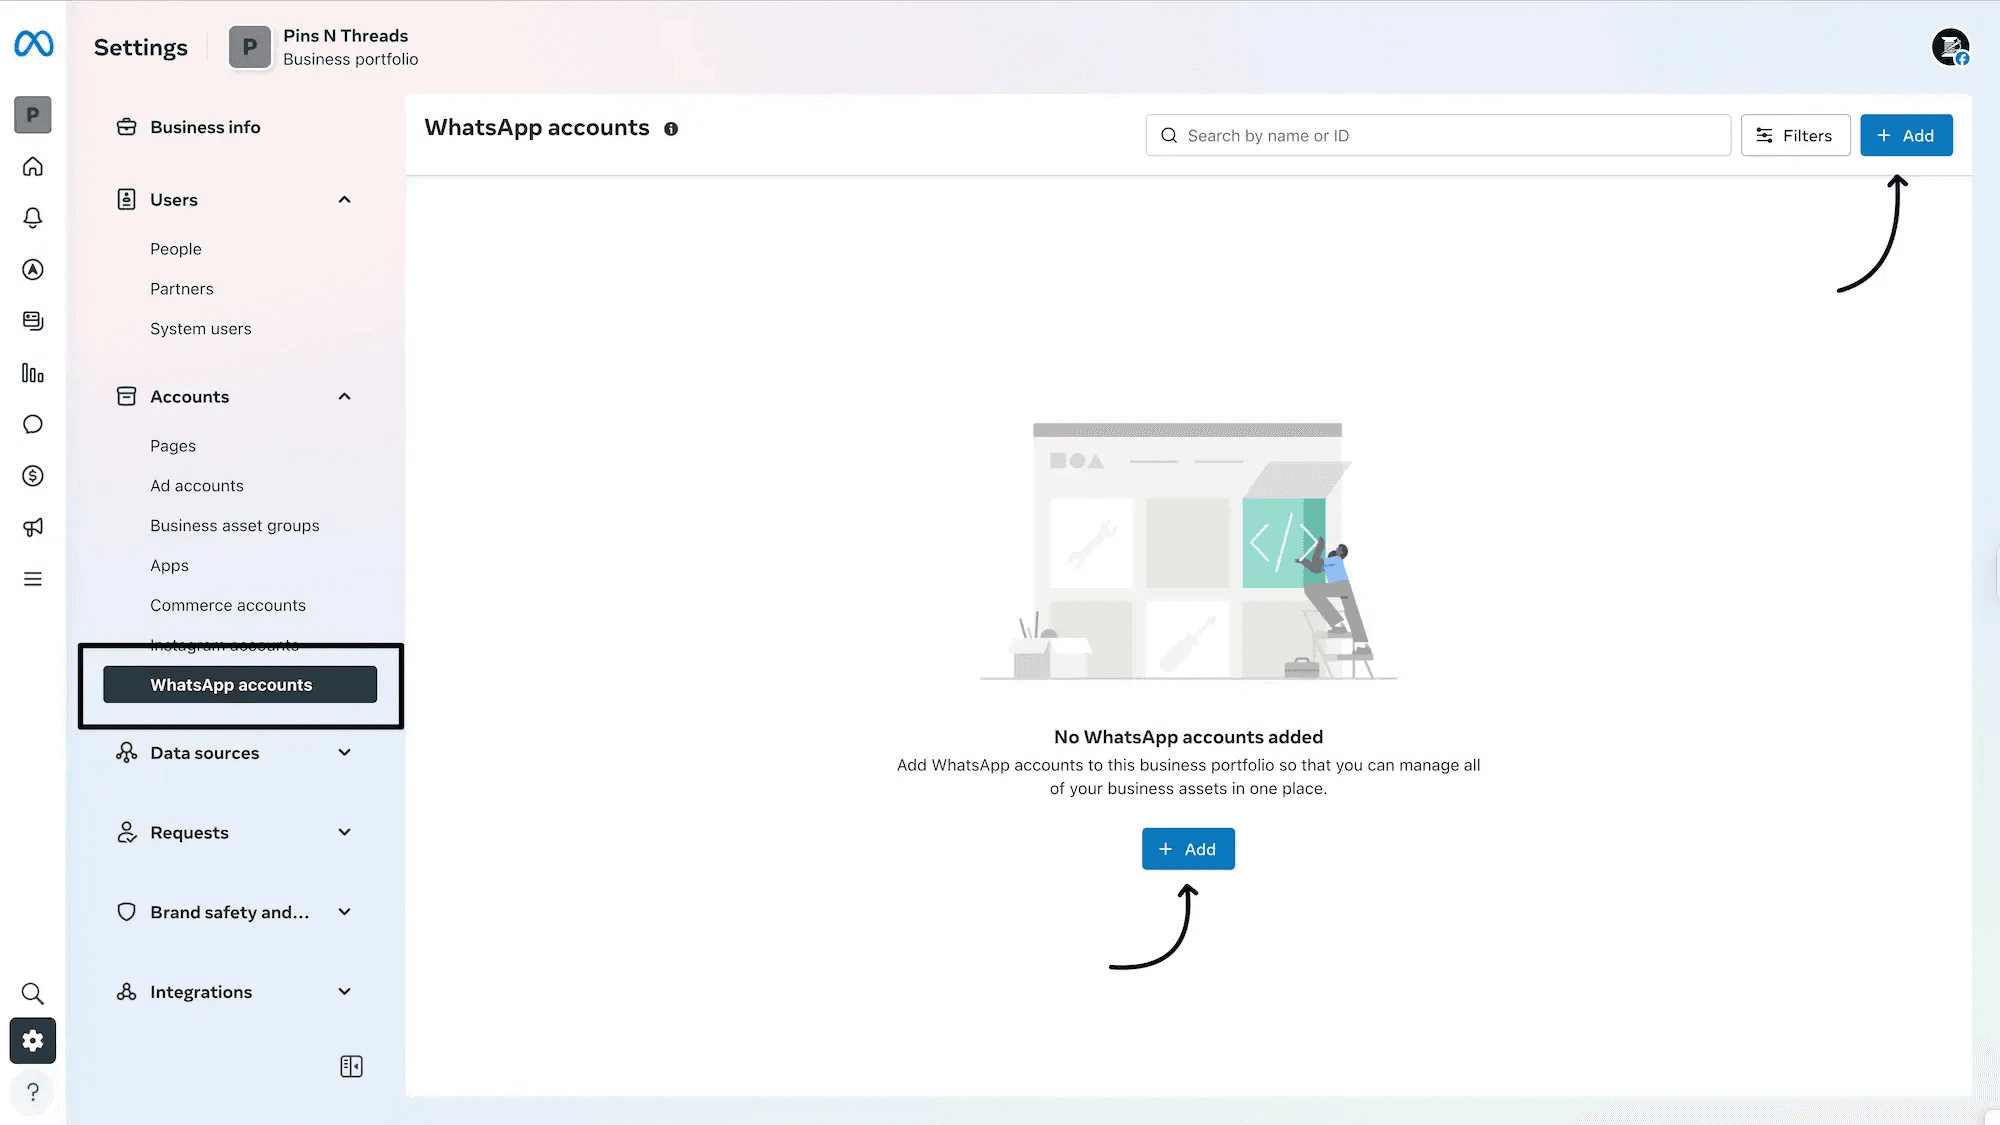
Task: Open notifications bell icon
Action: [x=33, y=218]
